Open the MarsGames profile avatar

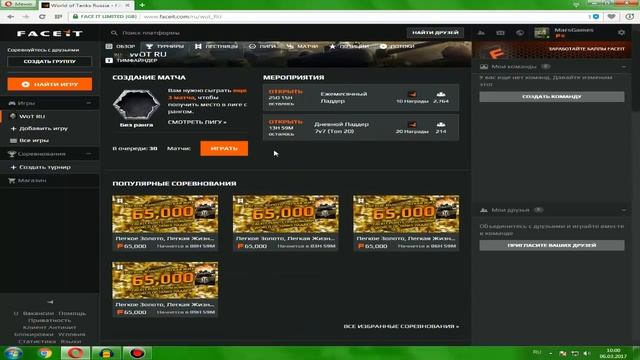click(542, 33)
